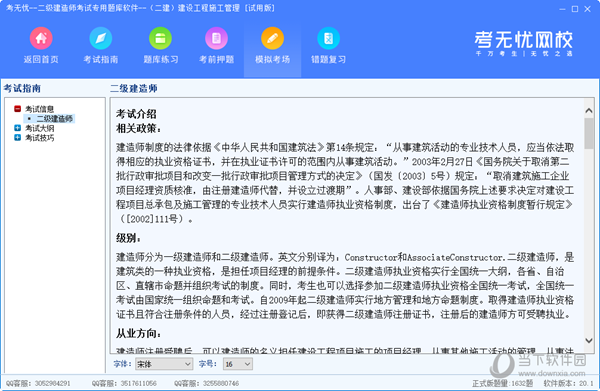Screen dimensions: 600x391
Task: Open the 考试指南 compass icon
Action: click(x=101, y=38)
